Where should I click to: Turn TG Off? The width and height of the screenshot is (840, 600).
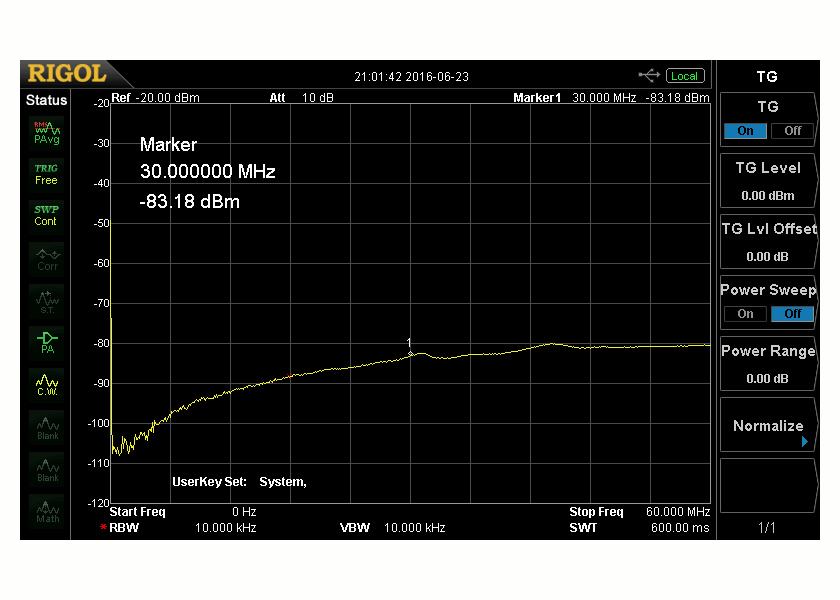pos(792,131)
